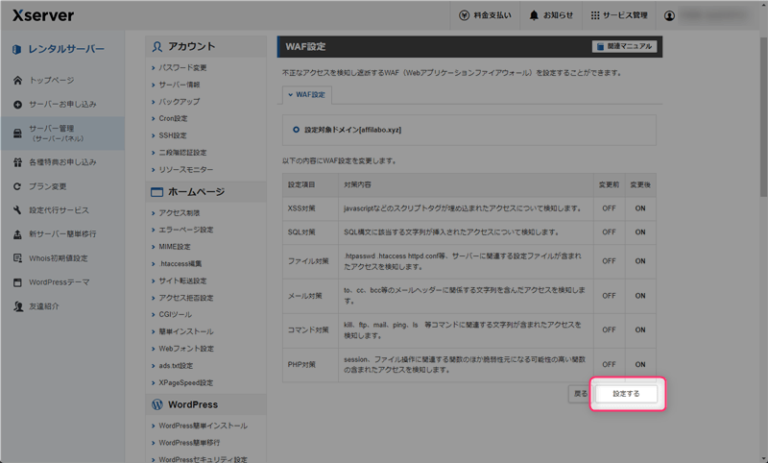Open .htaccess編集 link

tap(181, 263)
